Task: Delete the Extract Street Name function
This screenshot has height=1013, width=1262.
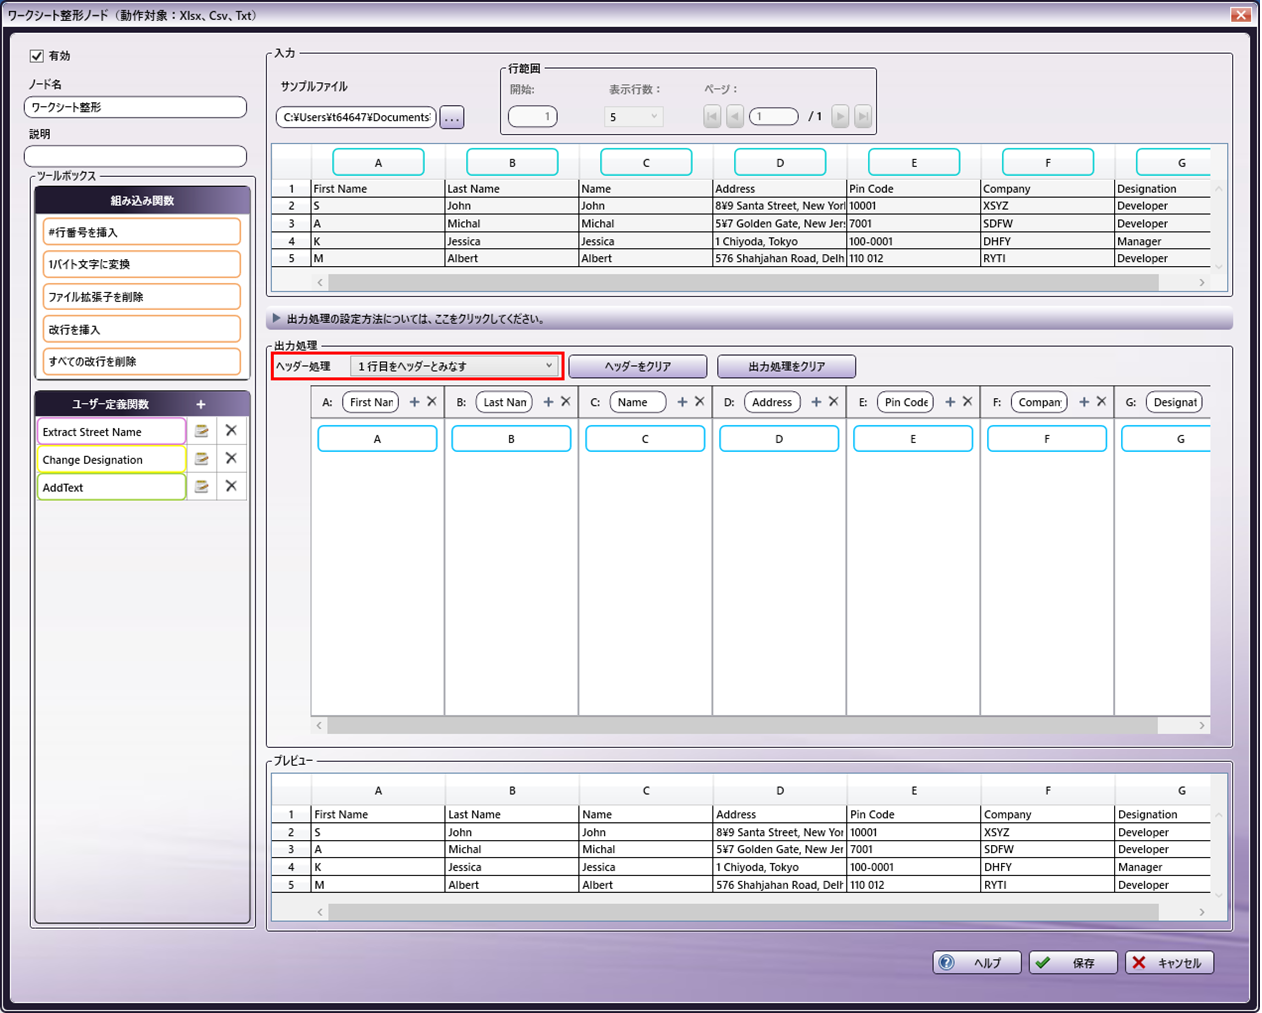Action: [x=231, y=431]
